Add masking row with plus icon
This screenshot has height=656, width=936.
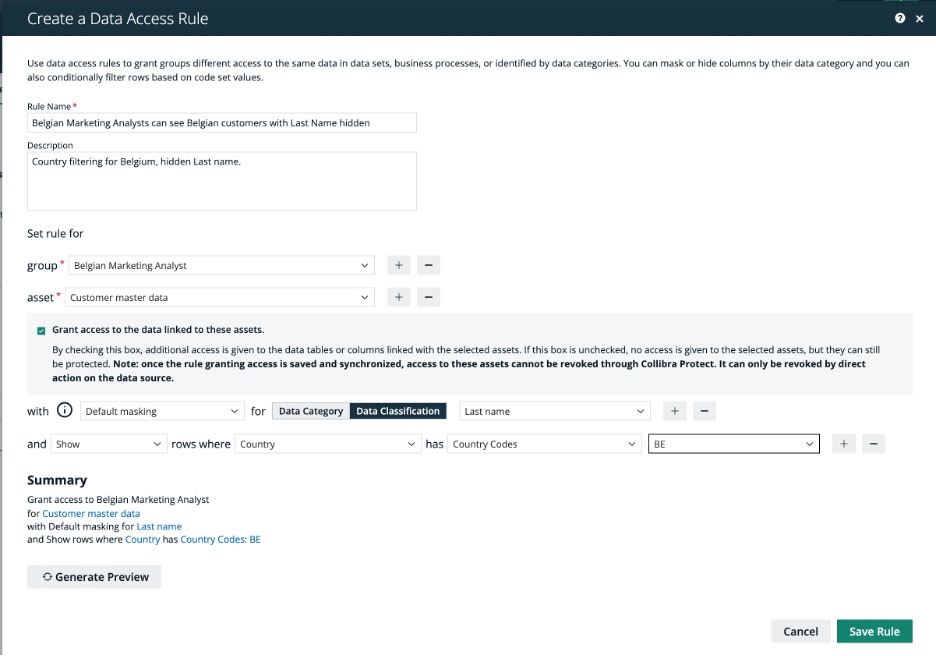tap(675, 411)
